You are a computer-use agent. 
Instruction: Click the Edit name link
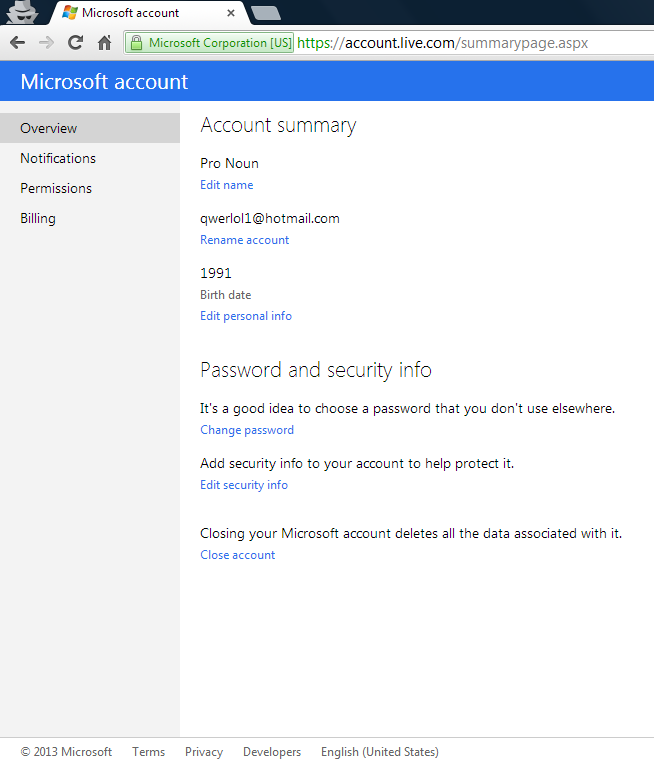(x=226, y=185)
